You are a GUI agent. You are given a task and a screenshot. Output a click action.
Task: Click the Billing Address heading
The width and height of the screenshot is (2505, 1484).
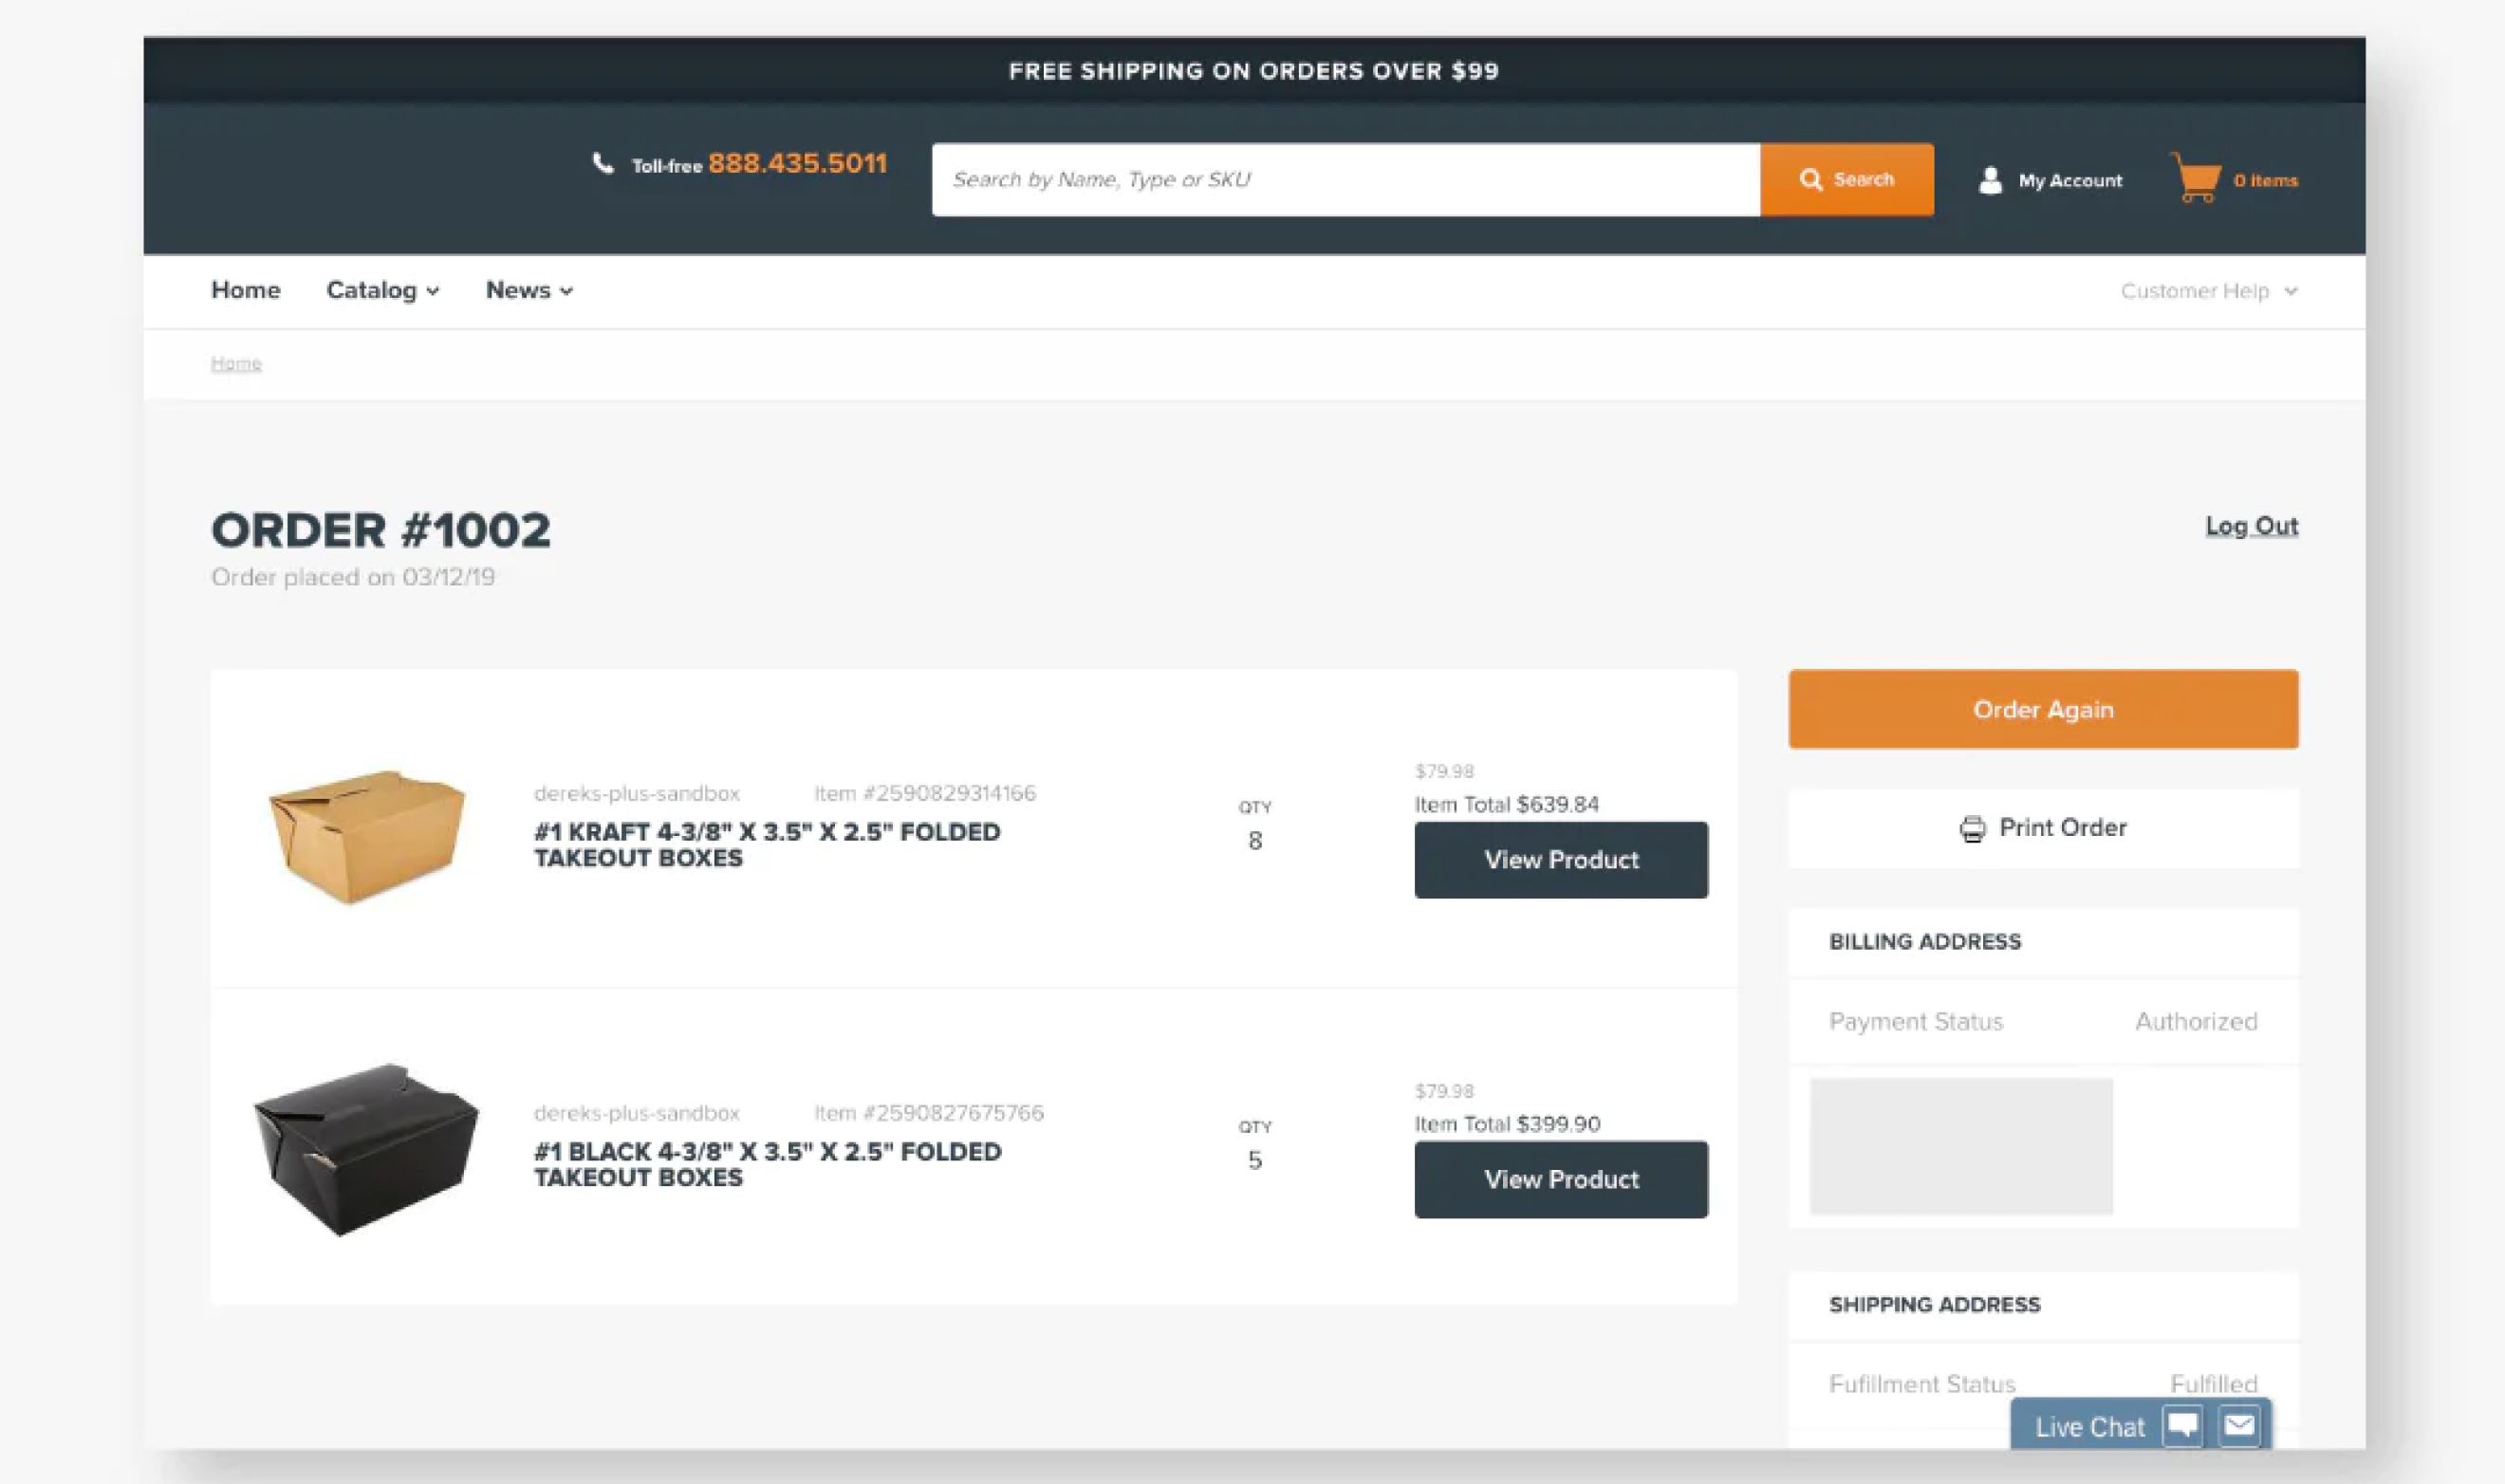(x=1925, y=942)
